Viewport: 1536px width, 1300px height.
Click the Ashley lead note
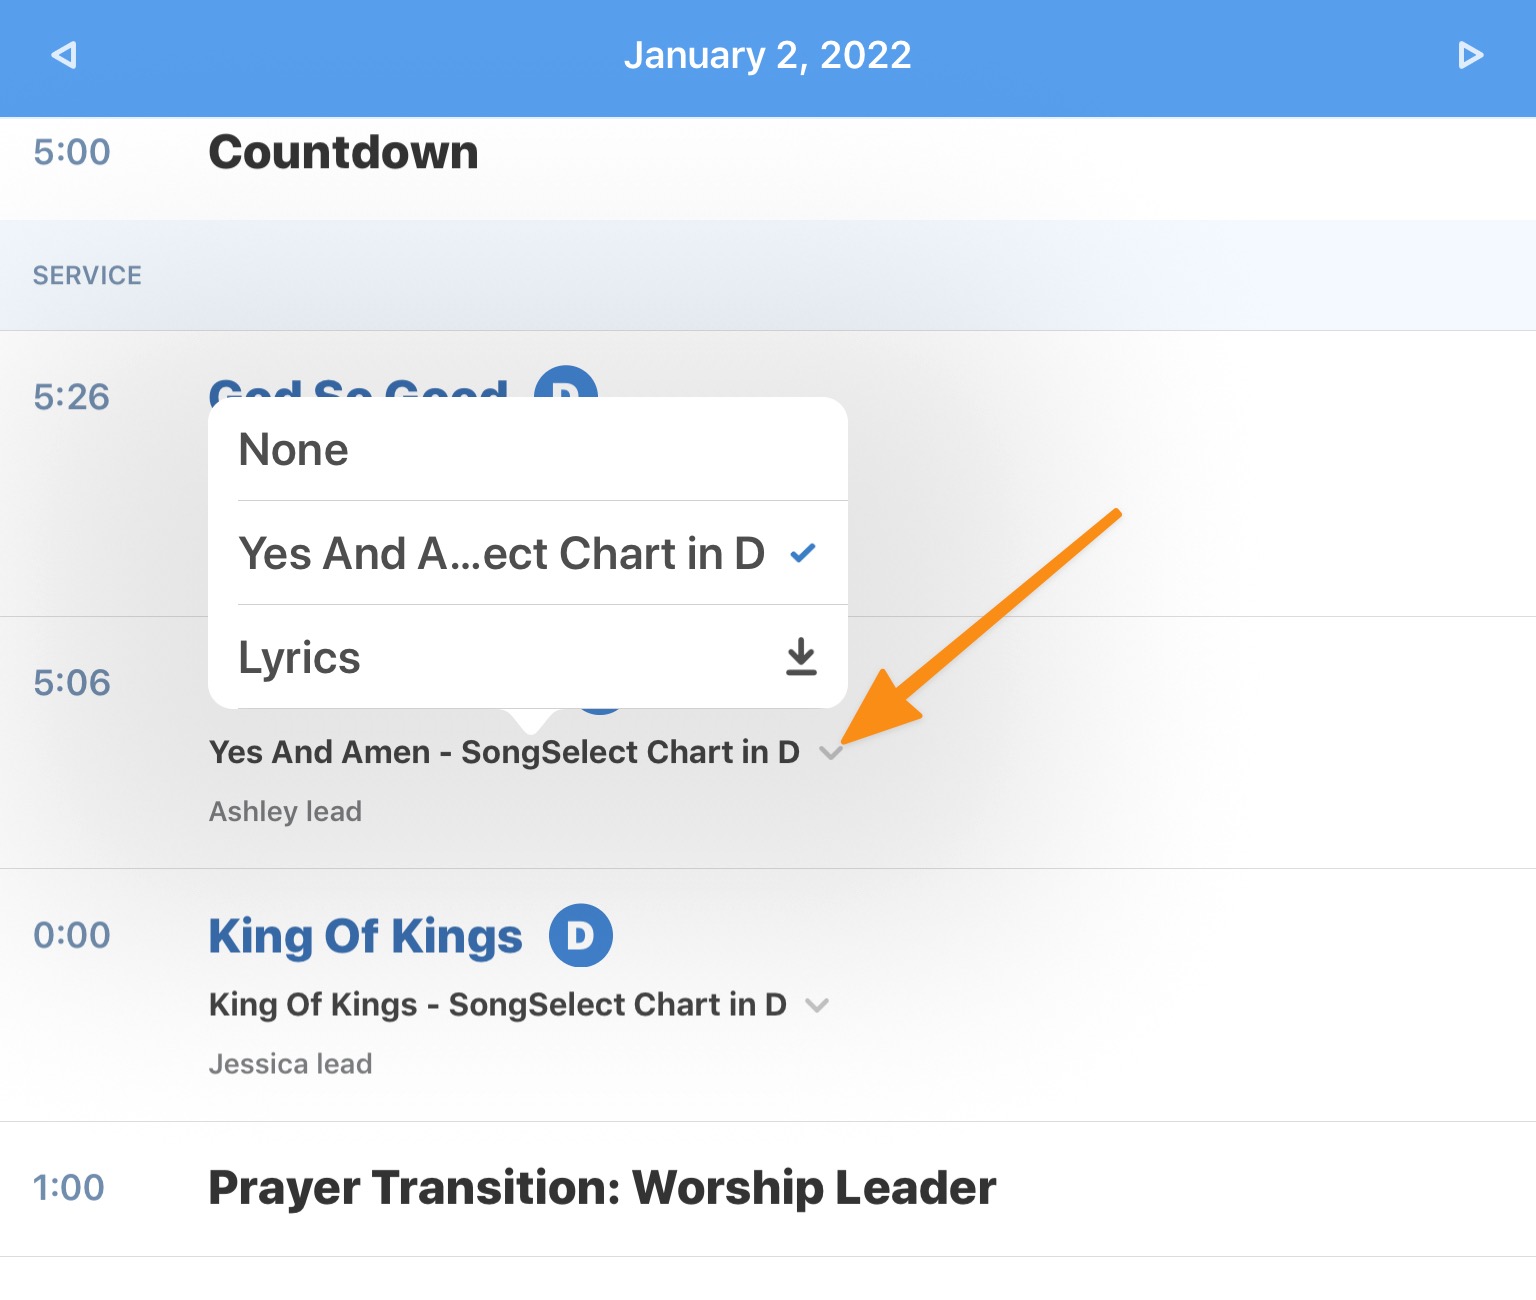pyautogui.click(x=285, y=811)
